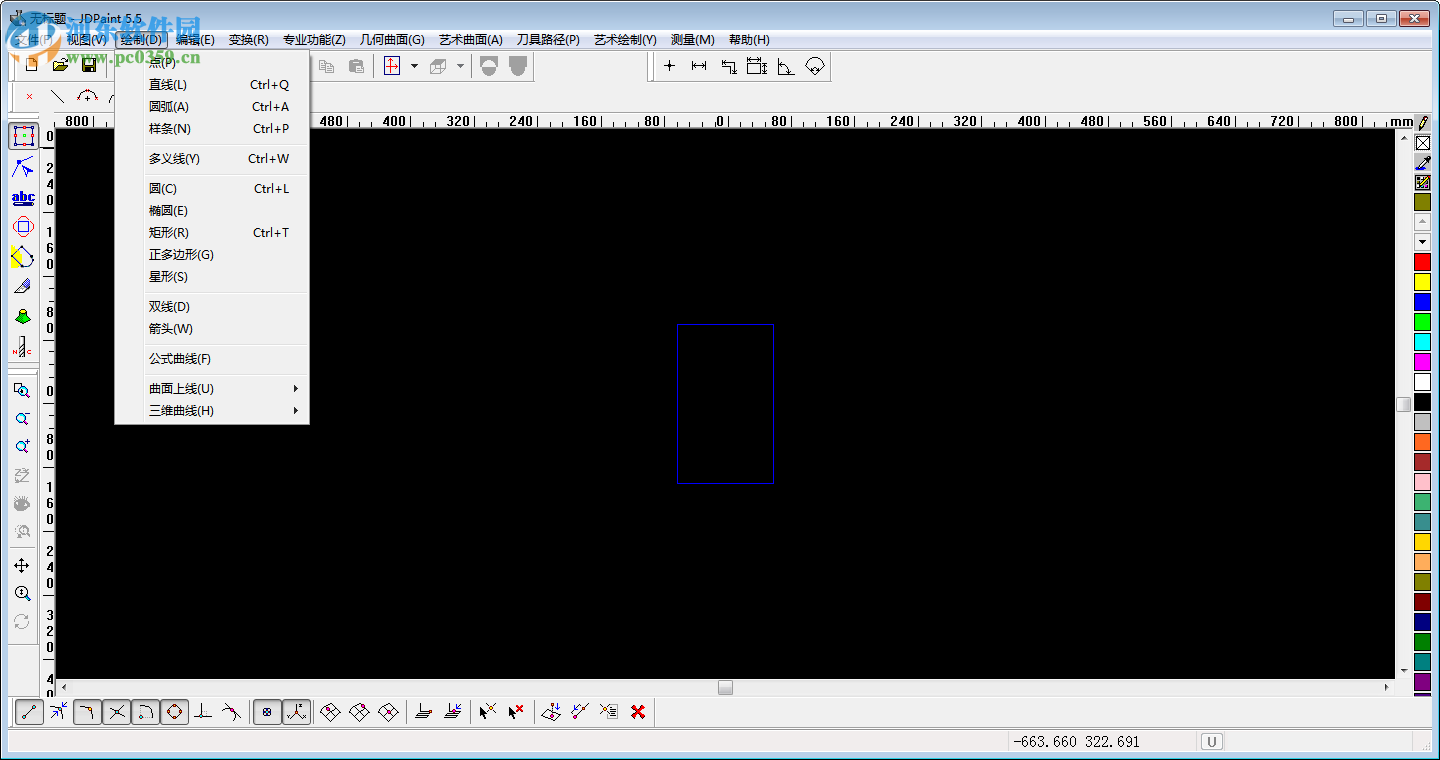Open the view mode dropdown arrow in top toolbar
Image resolution: width=1440 pixels, height=760 pixels.
tap(415, 65)
